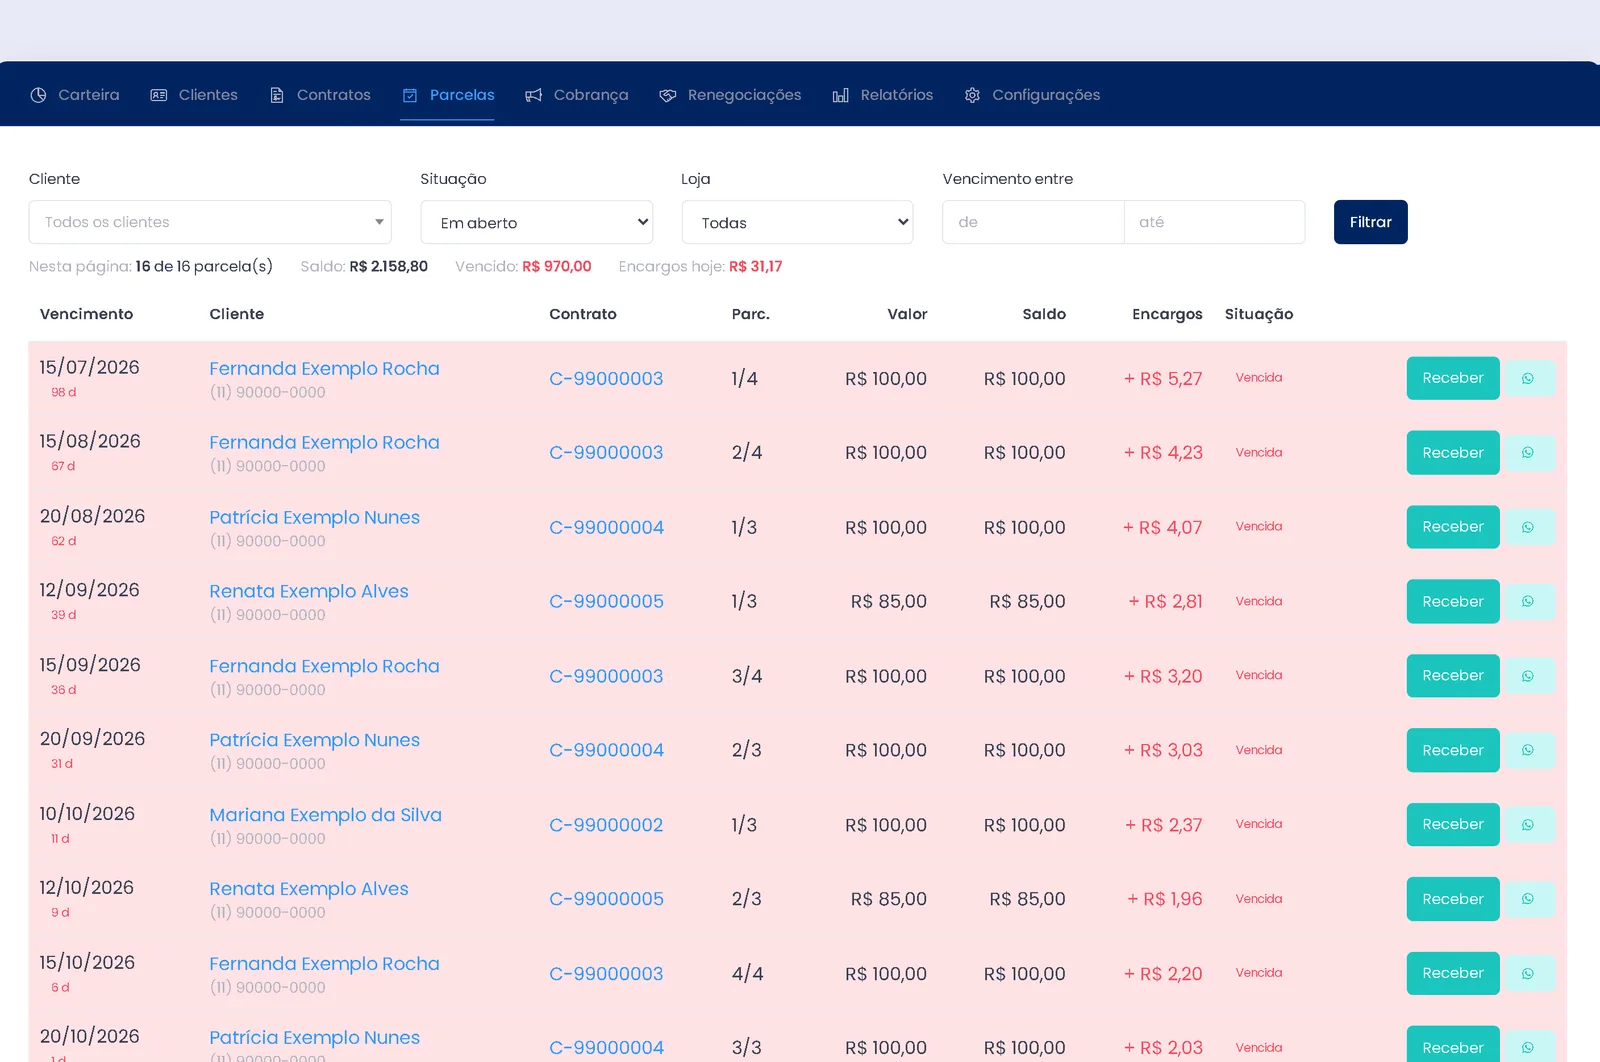
Task: Open contract C-99000002 link
Action: 606,825
